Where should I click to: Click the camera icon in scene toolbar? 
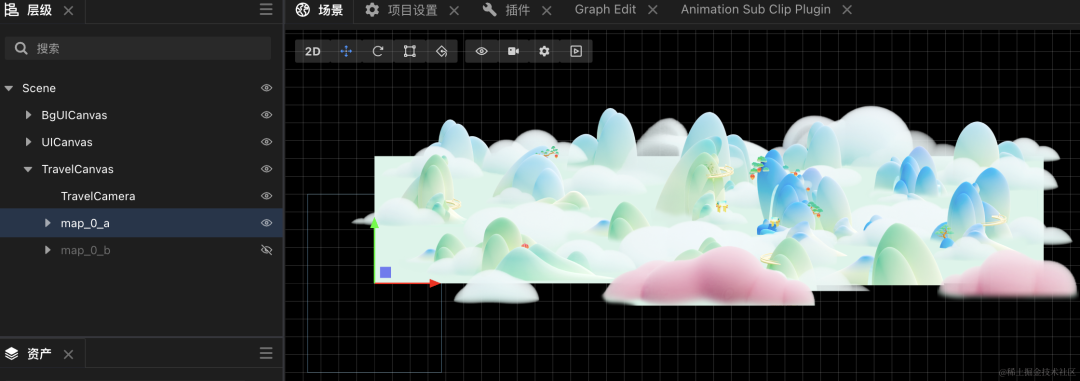pyautogui.click(x=513, y=52)
